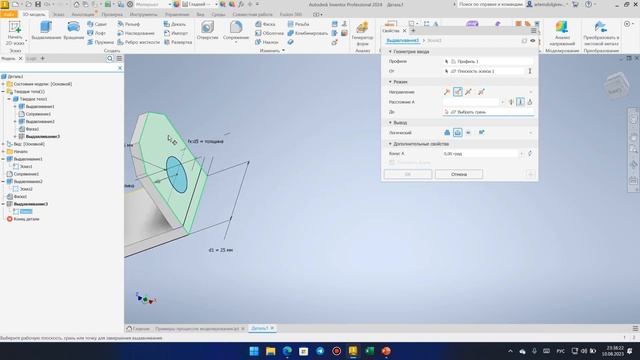This screenshot has width=640, height=360.
Task: Select the New solid output option
Action: [482, 133]
